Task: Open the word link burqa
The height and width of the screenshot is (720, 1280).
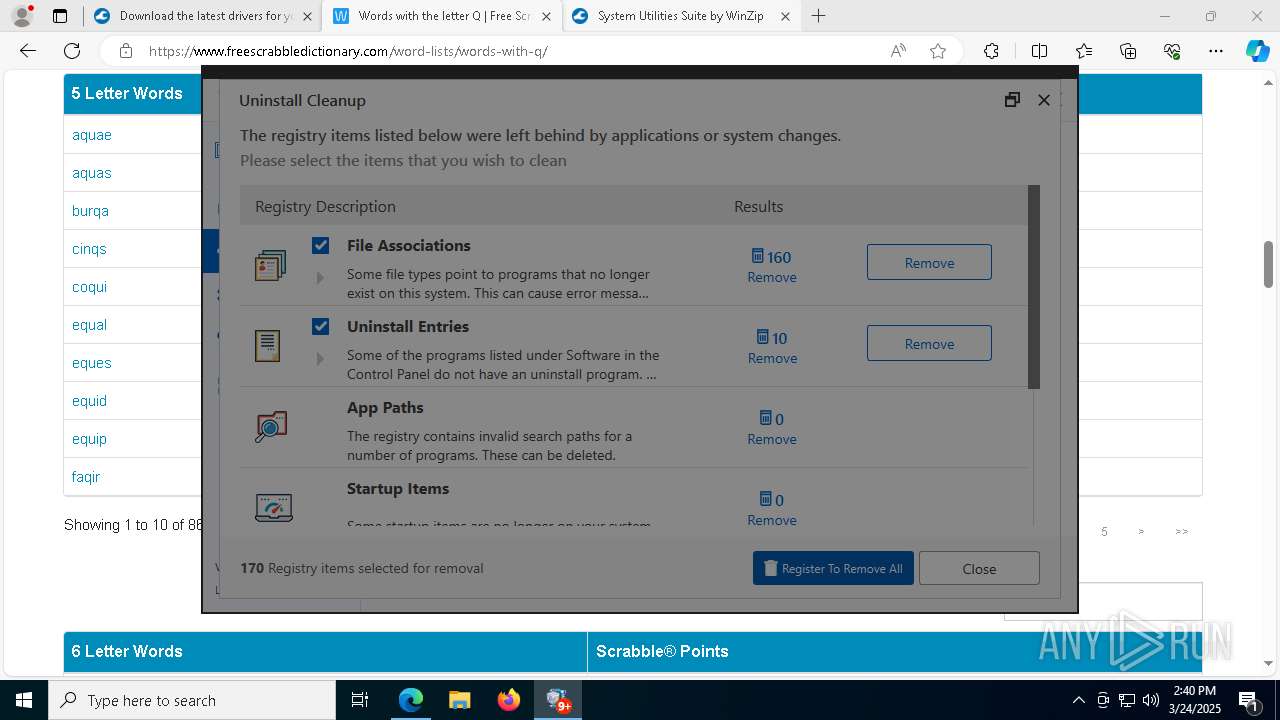Action: (90, 211)
